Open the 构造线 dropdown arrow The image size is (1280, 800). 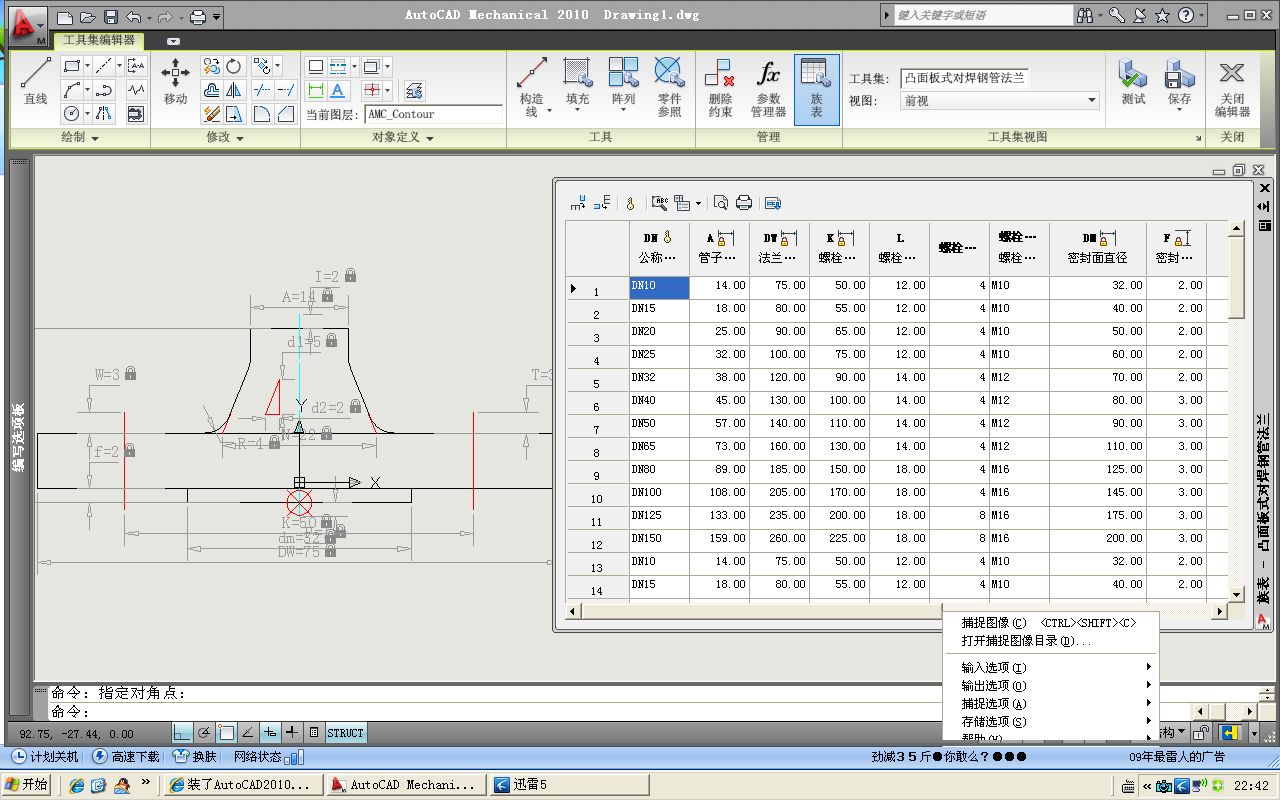tap(548, 111)
